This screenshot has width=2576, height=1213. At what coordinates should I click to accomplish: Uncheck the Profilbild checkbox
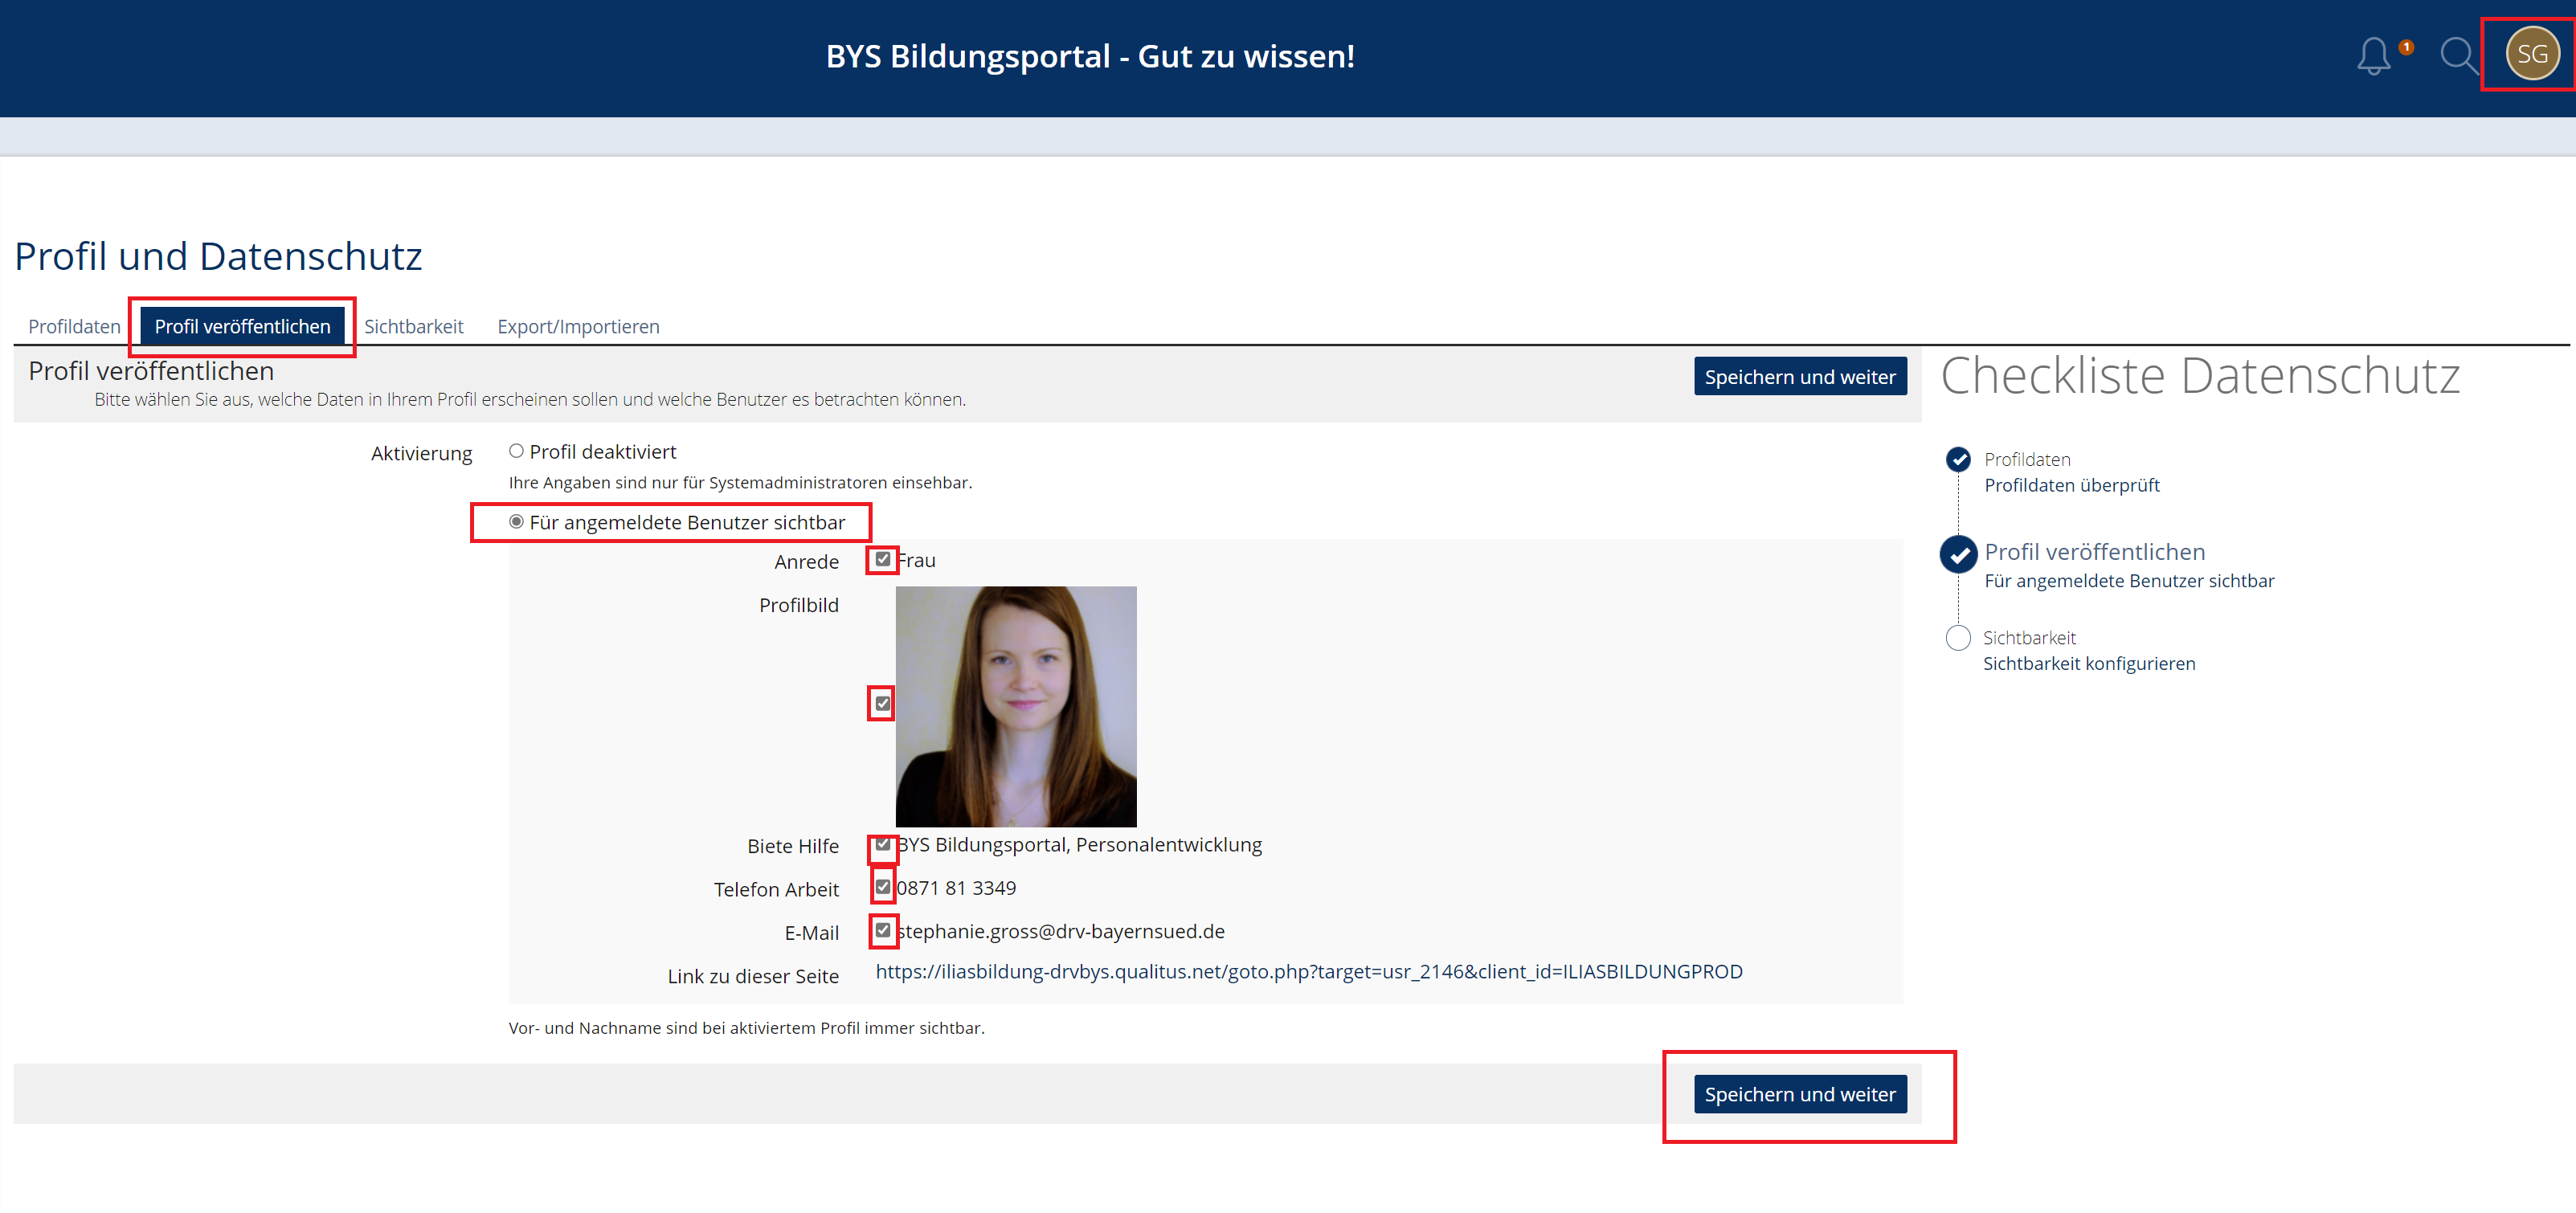click(882, 703)
